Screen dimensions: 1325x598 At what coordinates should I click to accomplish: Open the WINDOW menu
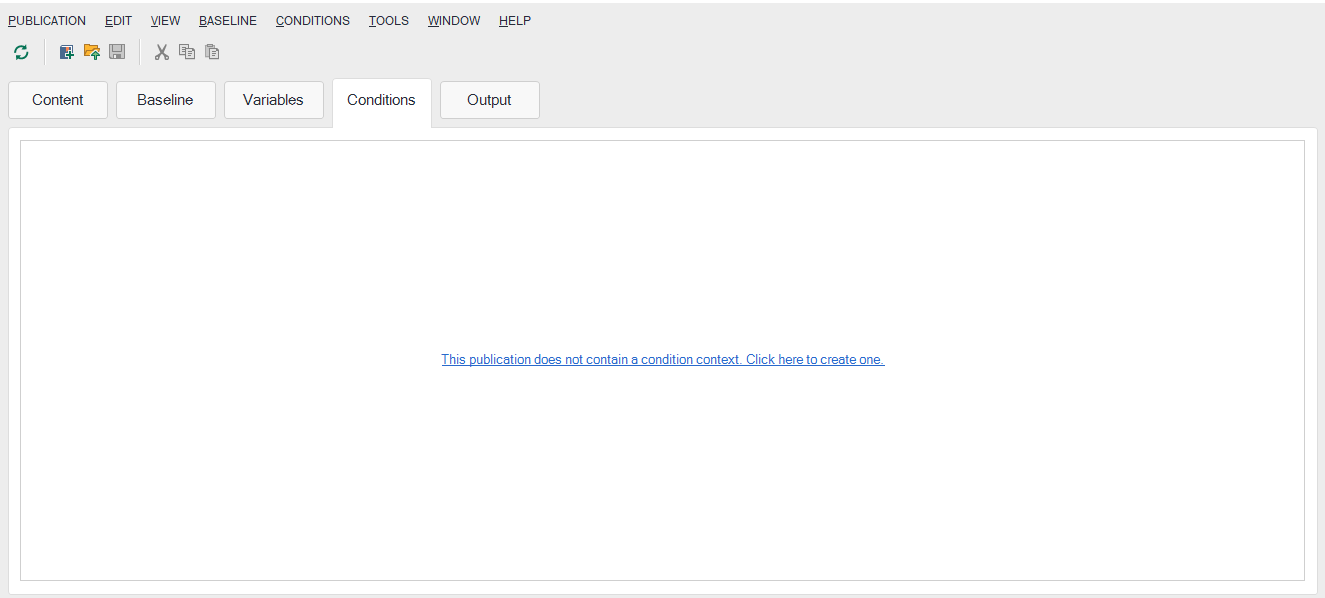pos(454,21)
